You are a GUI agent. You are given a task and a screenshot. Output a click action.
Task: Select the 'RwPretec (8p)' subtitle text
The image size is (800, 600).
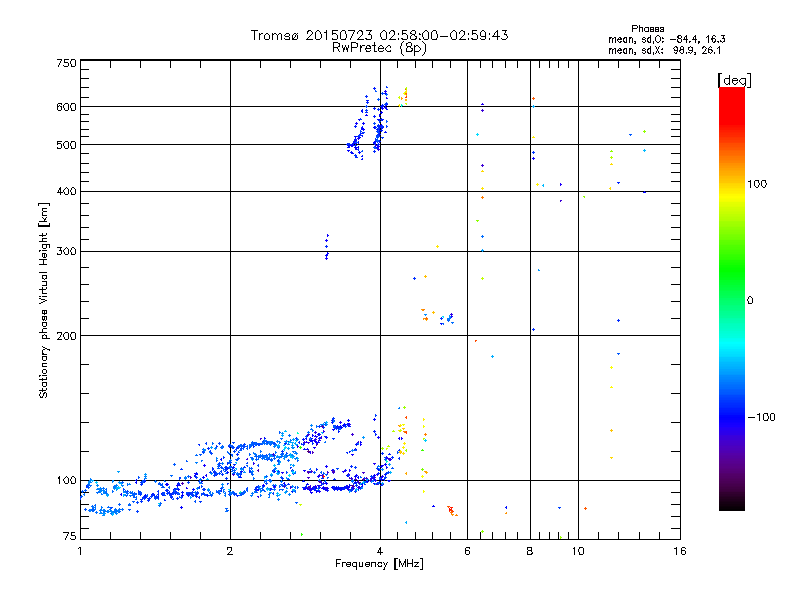tap(379, 48)
